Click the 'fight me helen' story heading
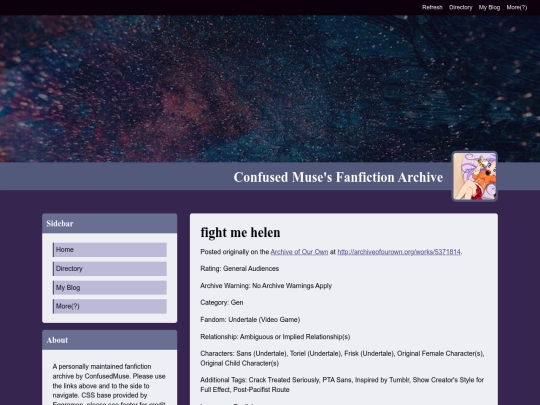The height and width of the screenshot is (405, 540). pos(240,232)
